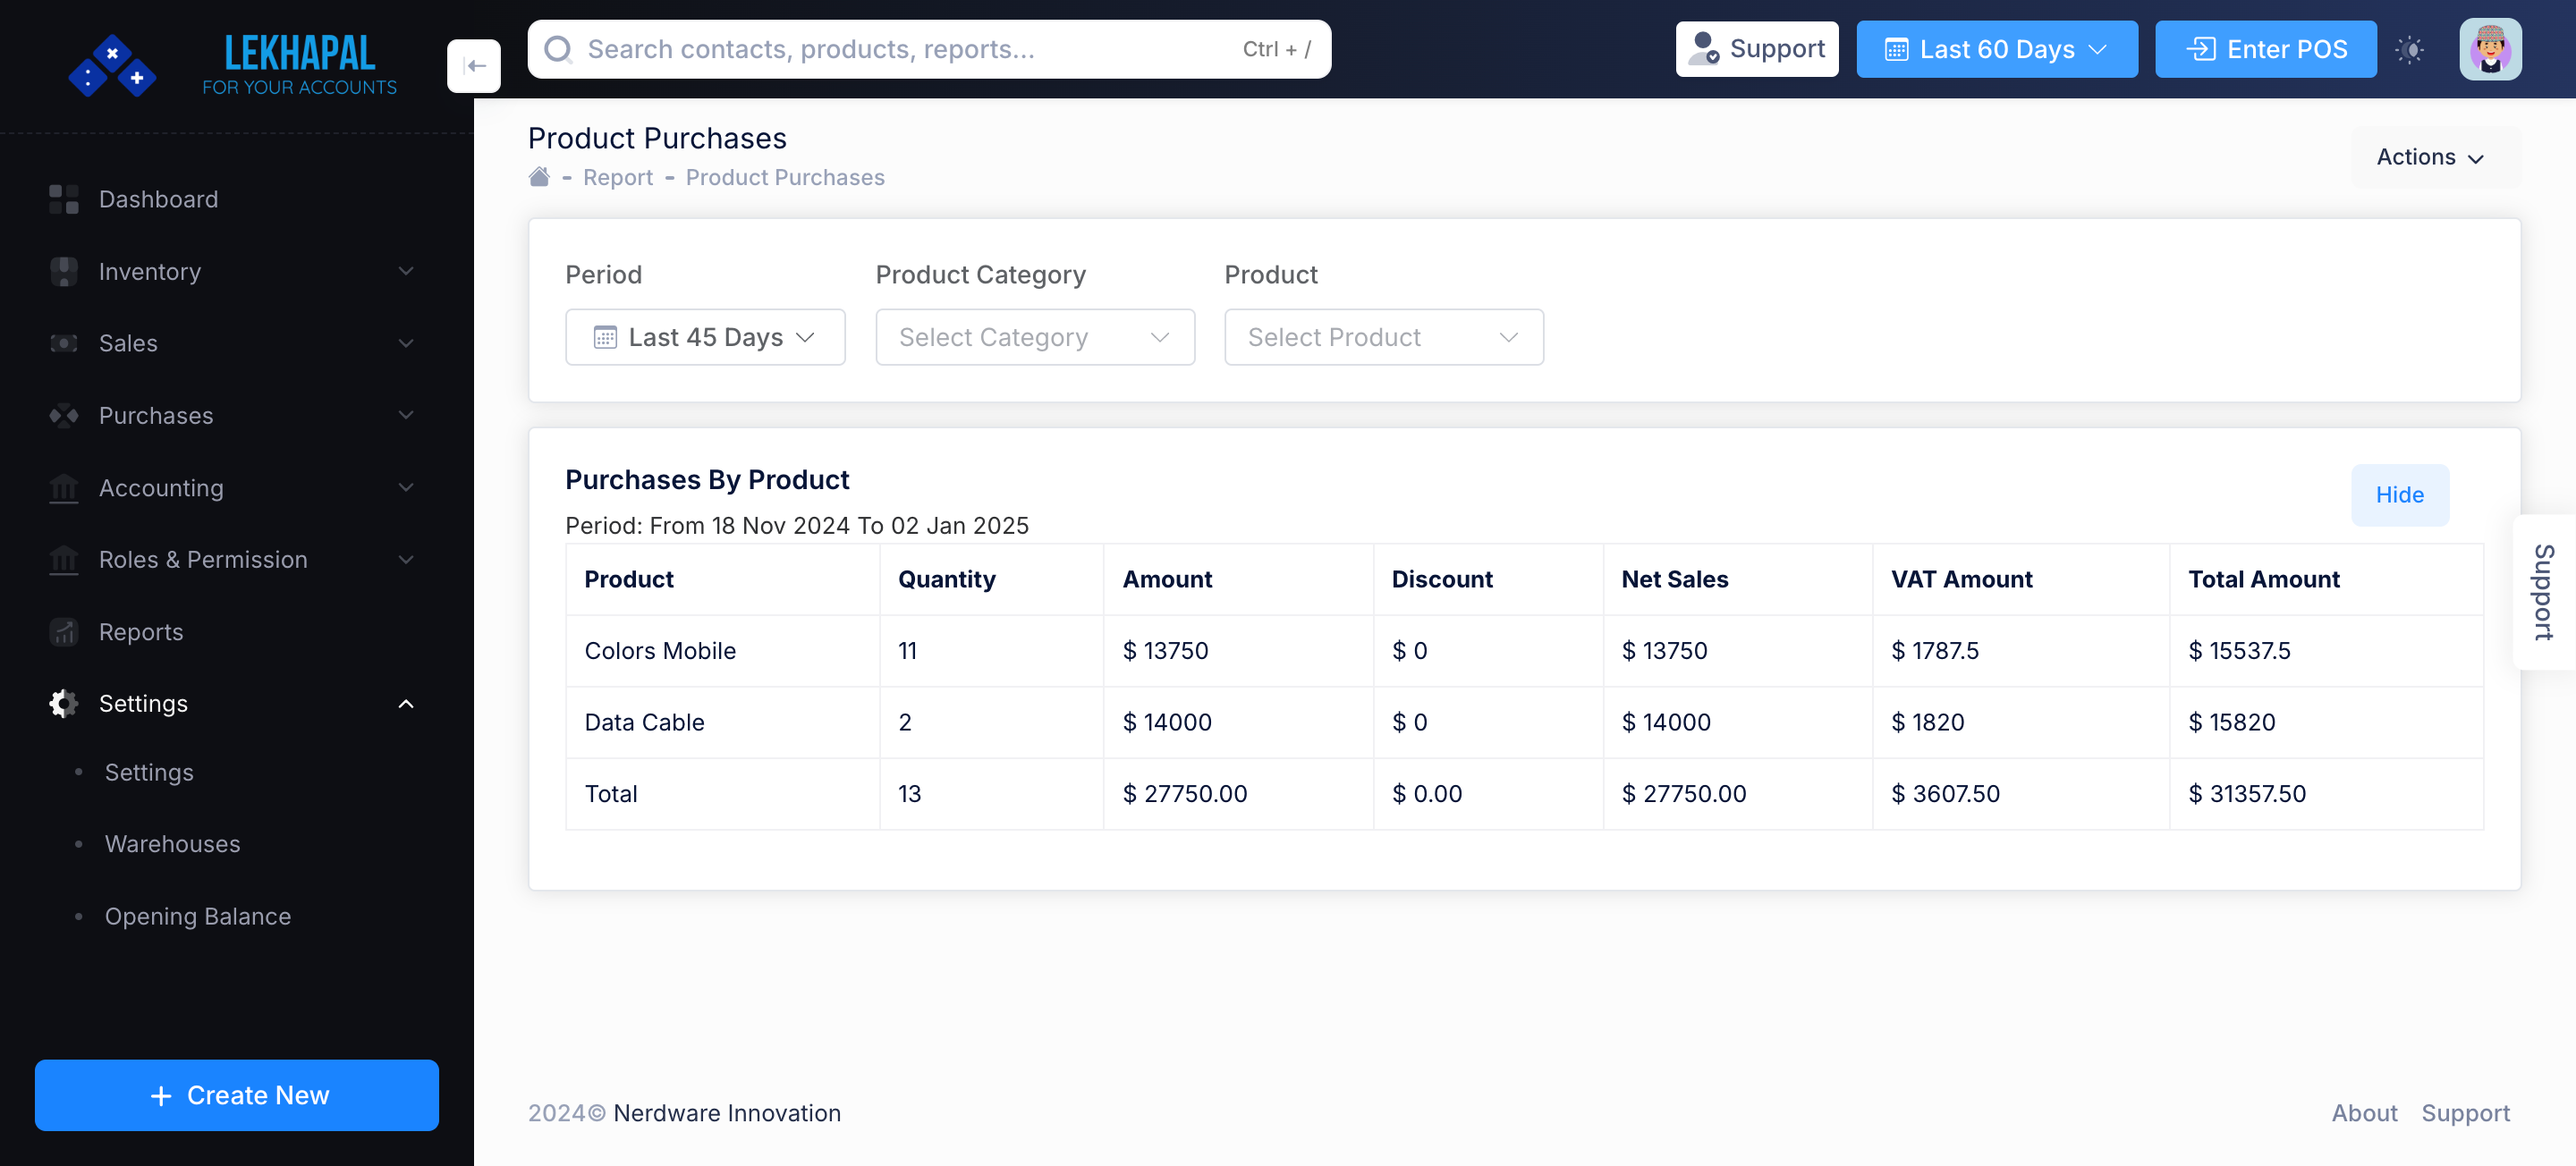Click the Last 60 Days date range control
This screenshot has height=1166, width=2576.
pyautogui.click(x=1996, y=49)
